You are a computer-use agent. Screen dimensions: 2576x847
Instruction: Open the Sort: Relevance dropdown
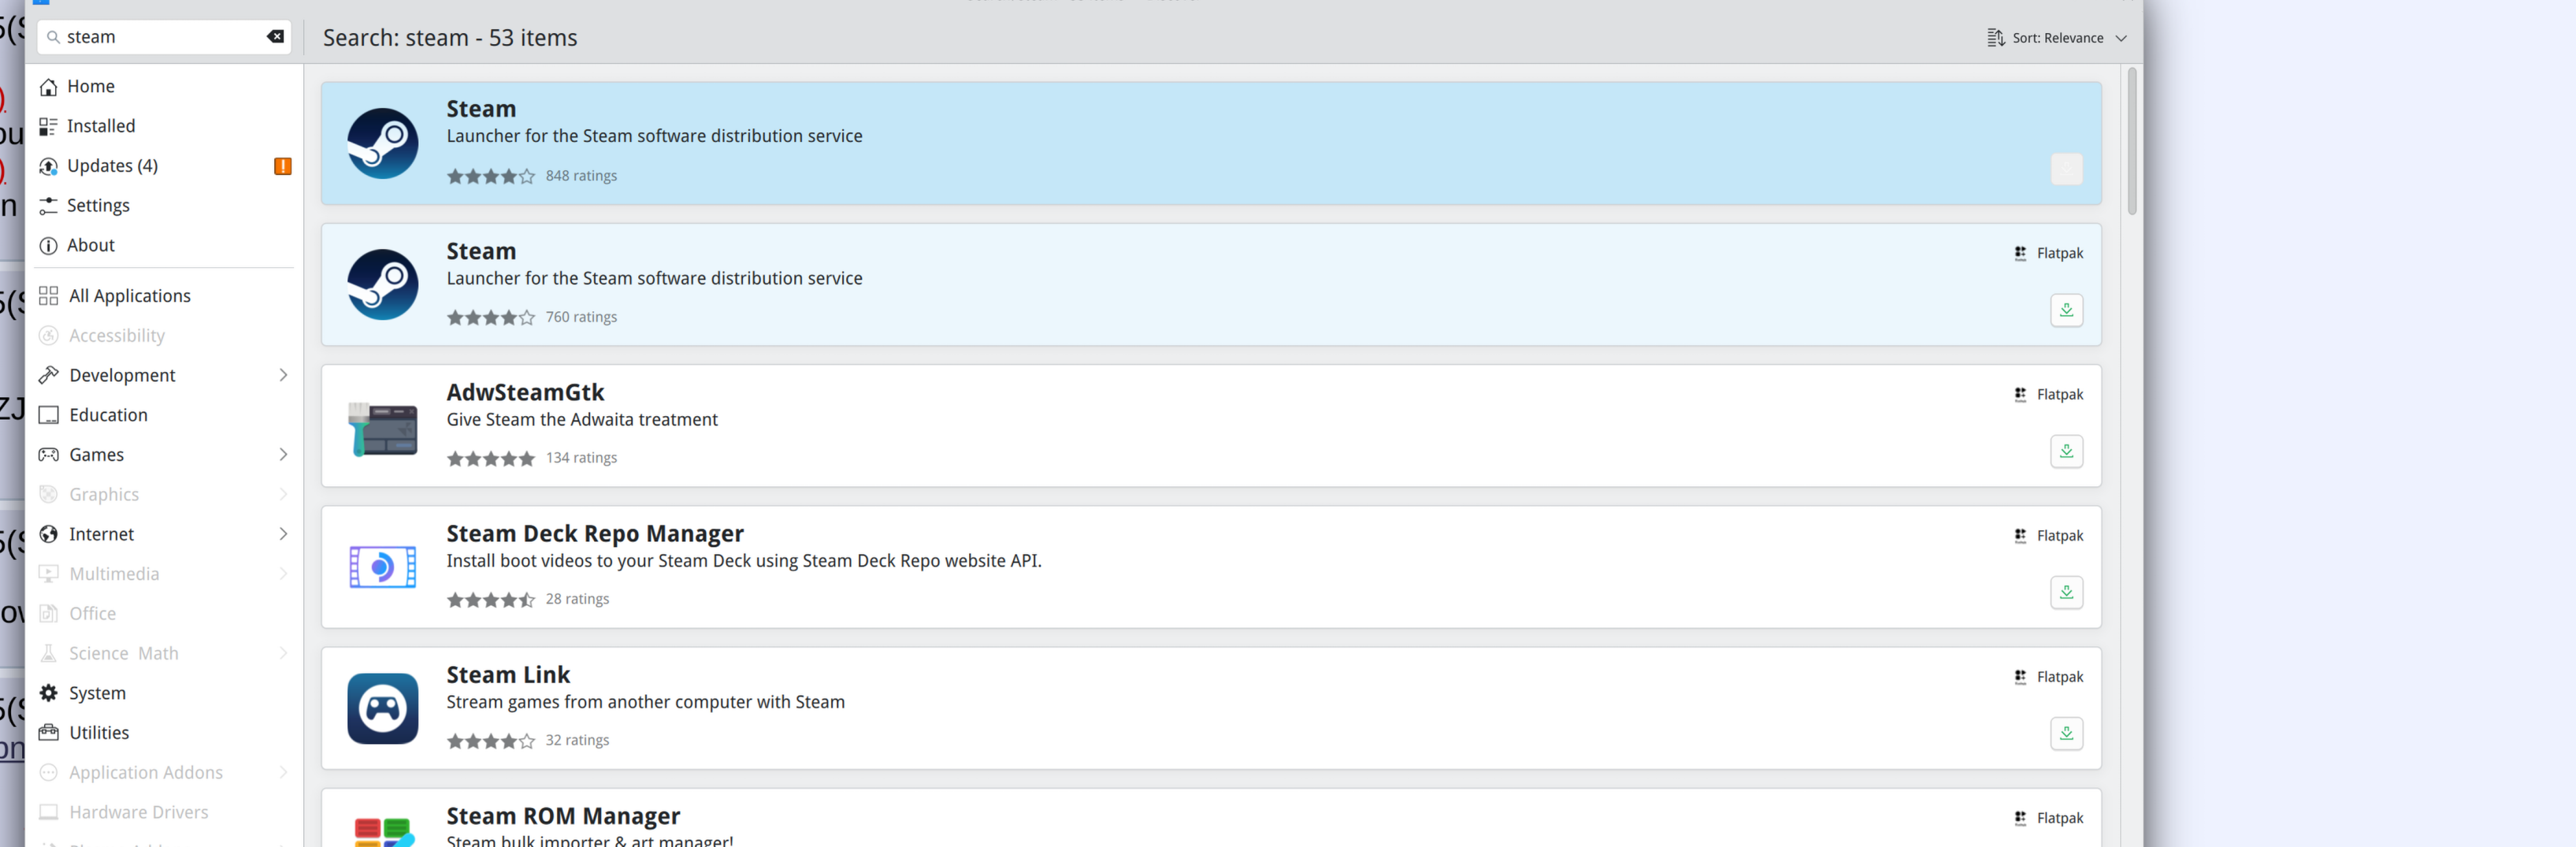2057,38
